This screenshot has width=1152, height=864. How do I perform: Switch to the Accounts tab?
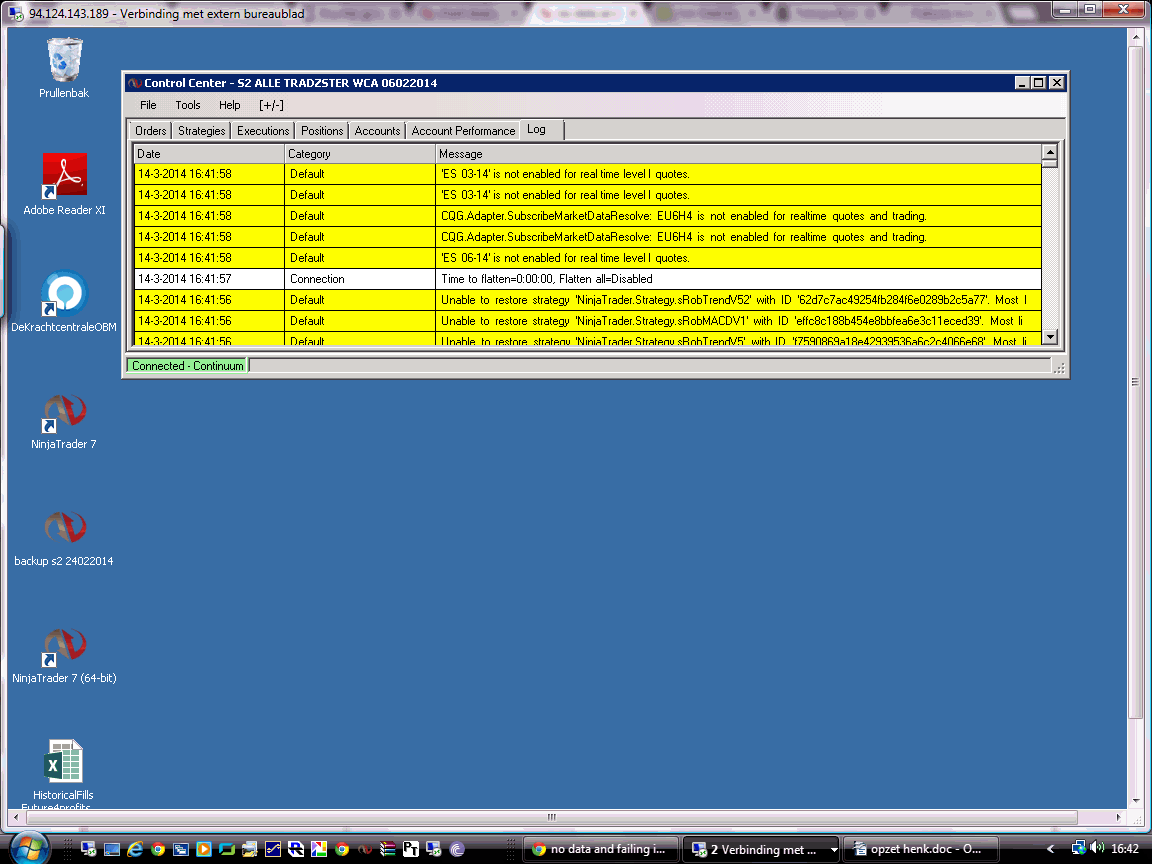pyautogui.click(x=377, y=131)
